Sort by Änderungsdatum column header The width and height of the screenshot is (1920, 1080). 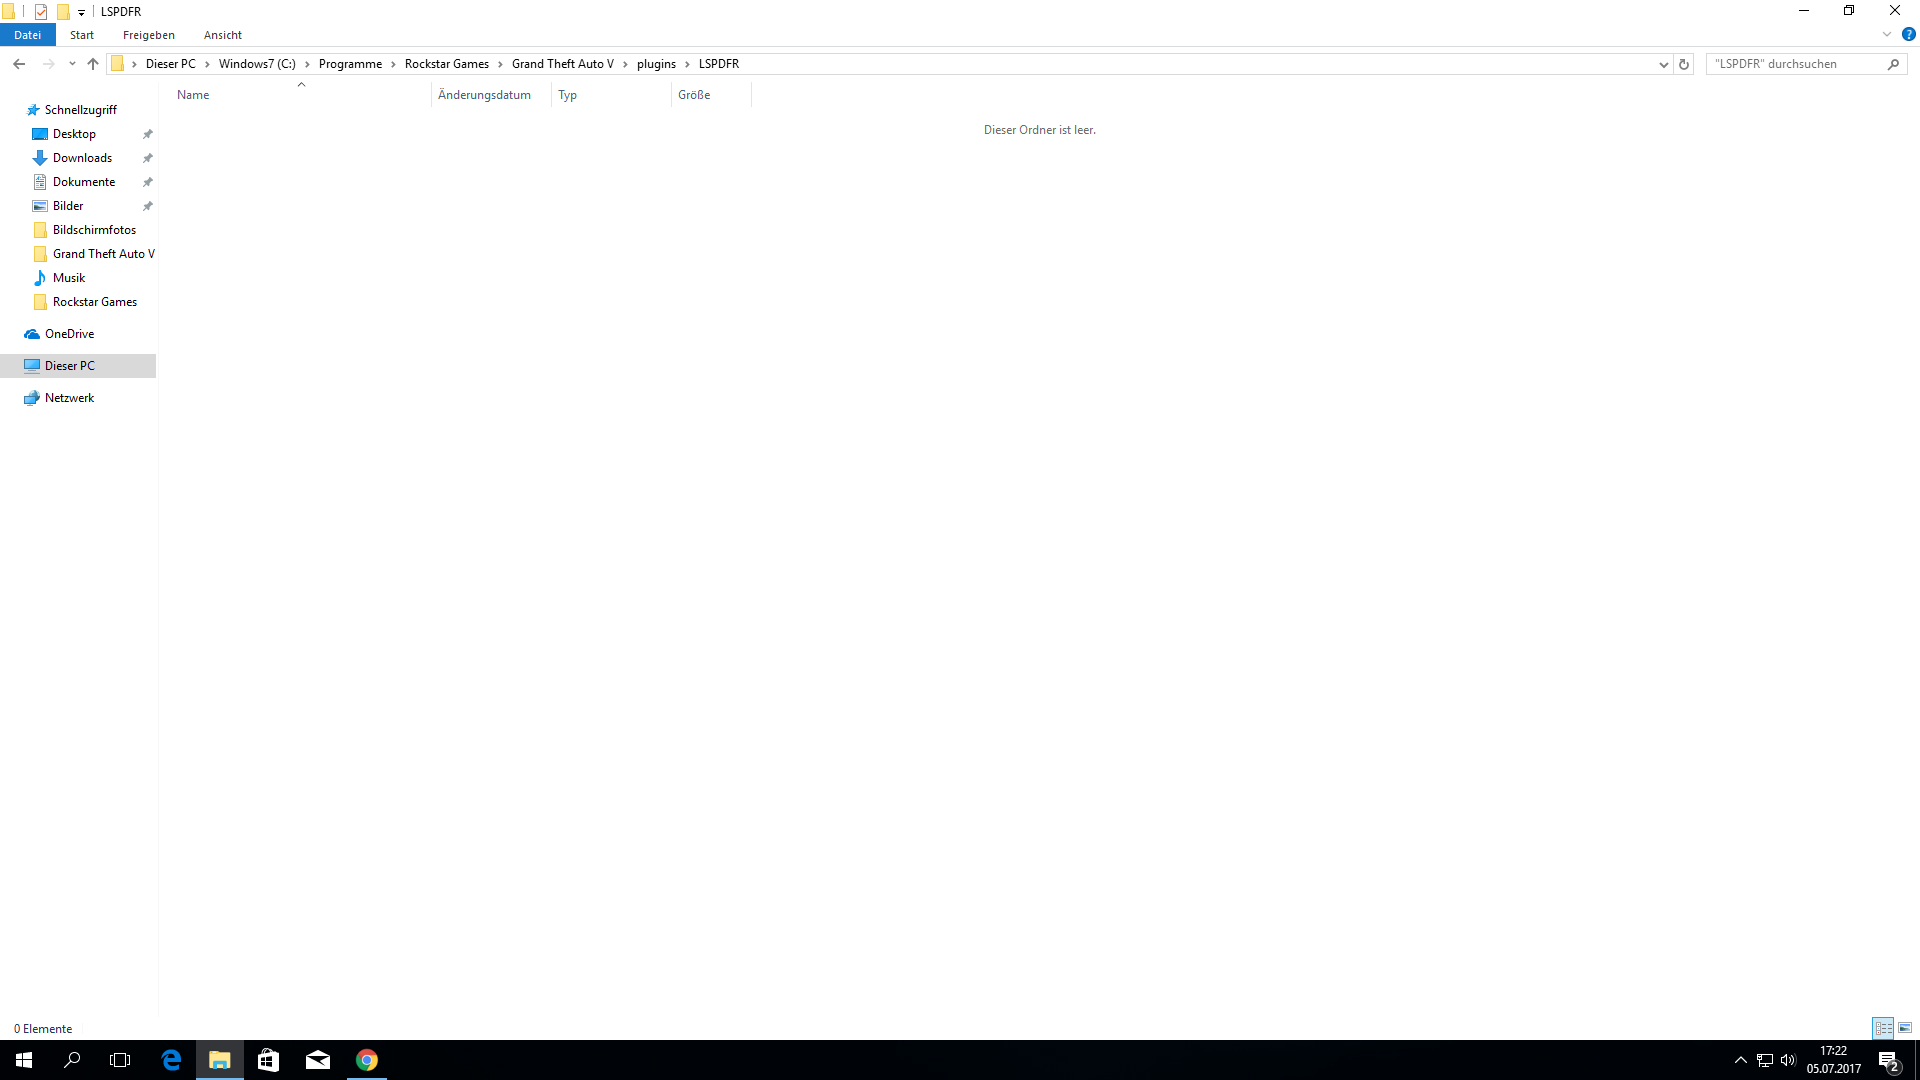(x=484, y=95)
